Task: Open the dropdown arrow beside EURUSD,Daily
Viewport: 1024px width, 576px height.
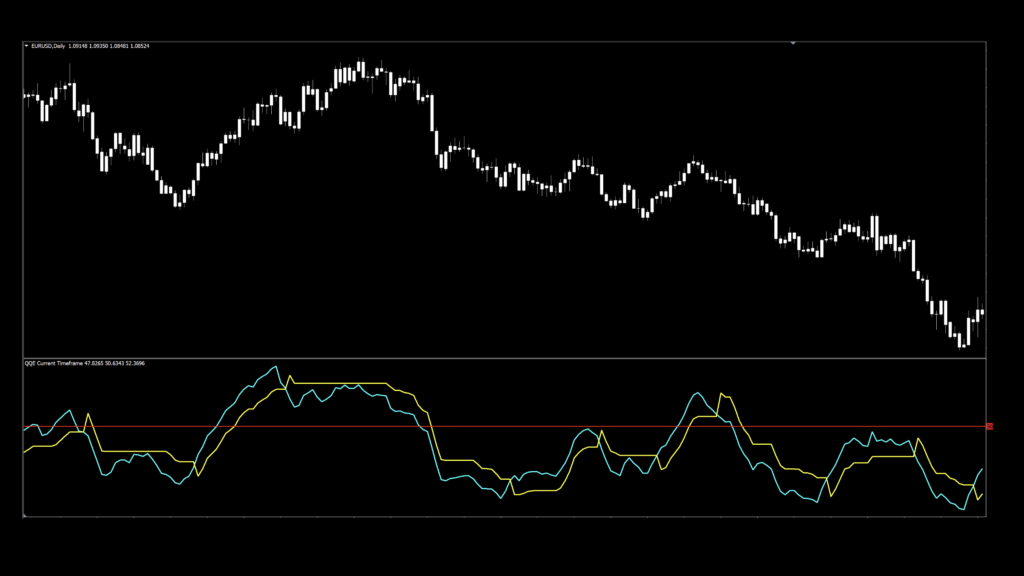Action: click(x=27, y=45)
